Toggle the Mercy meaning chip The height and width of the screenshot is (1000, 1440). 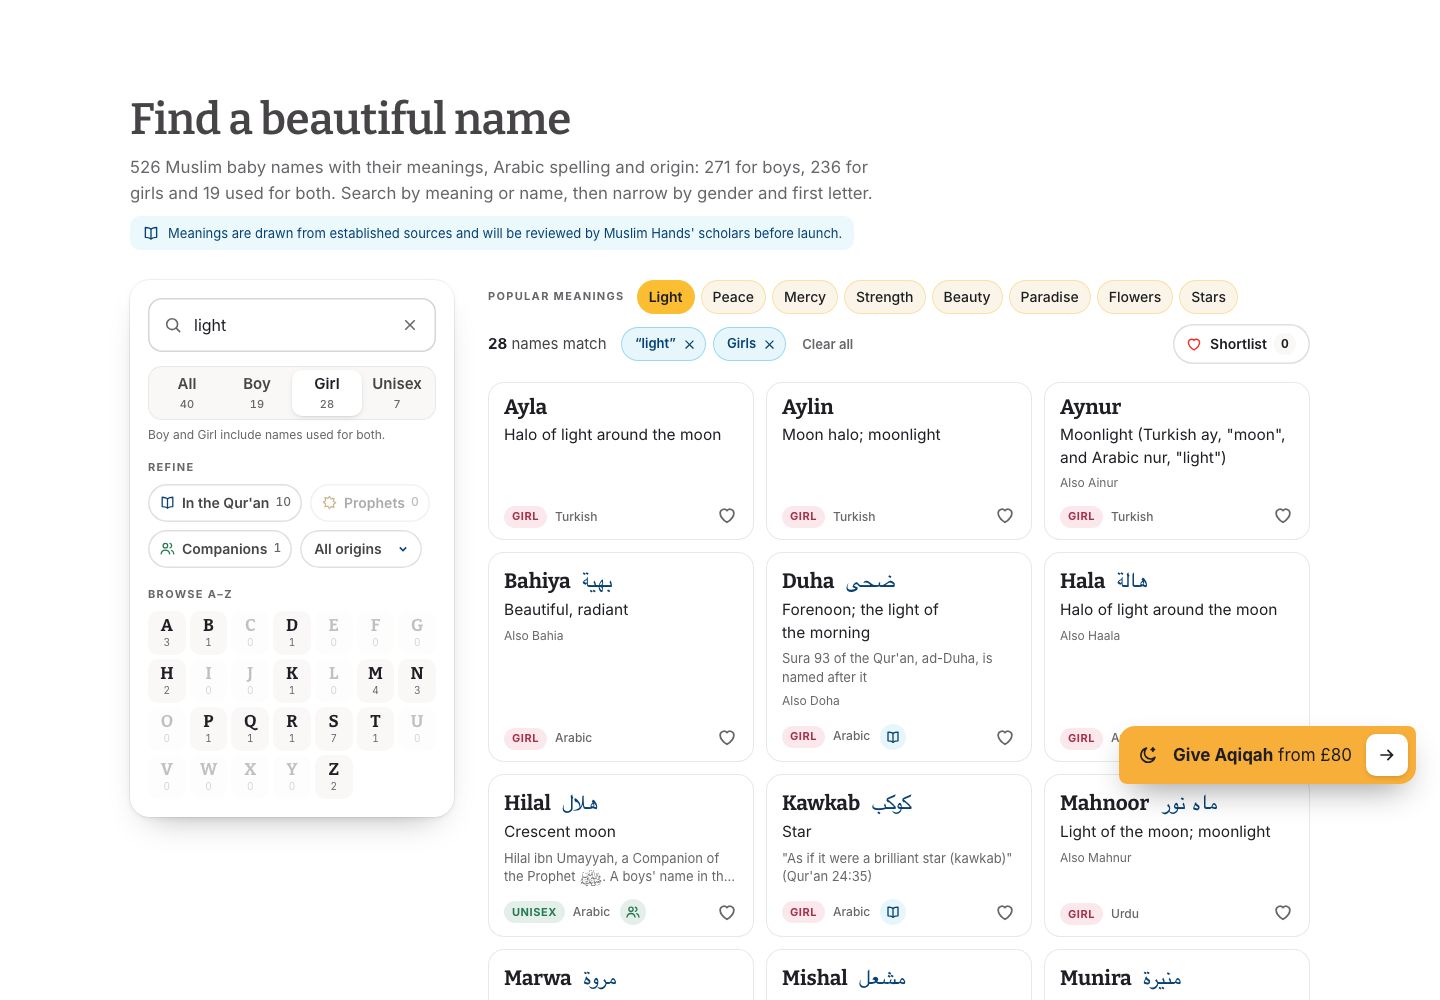(x=805, y=297)
